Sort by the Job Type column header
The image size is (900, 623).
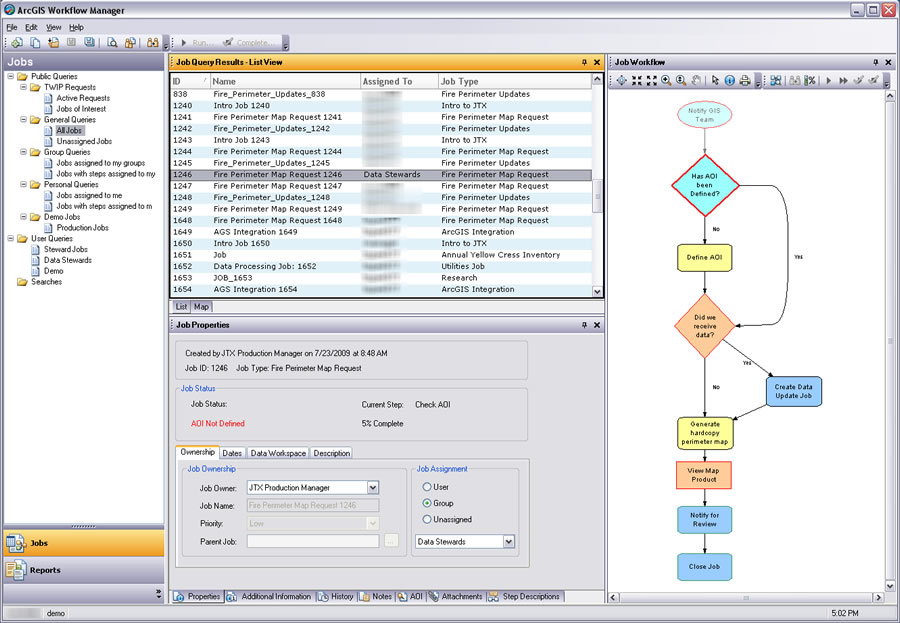tap(515, 82)
